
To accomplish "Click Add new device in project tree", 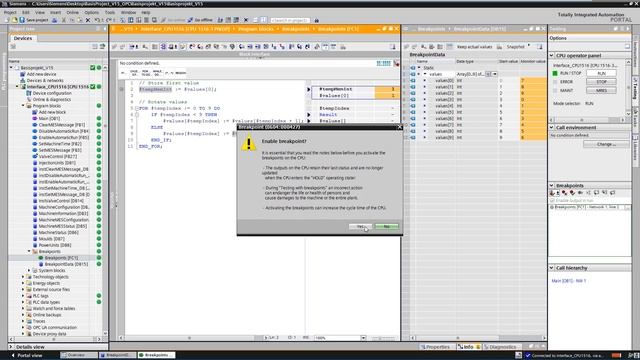I will [41, 74].
